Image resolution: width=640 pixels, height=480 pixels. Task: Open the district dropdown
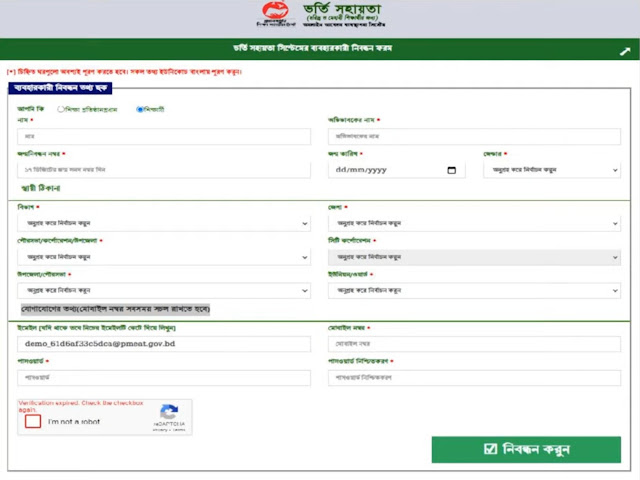click(473, 223)
